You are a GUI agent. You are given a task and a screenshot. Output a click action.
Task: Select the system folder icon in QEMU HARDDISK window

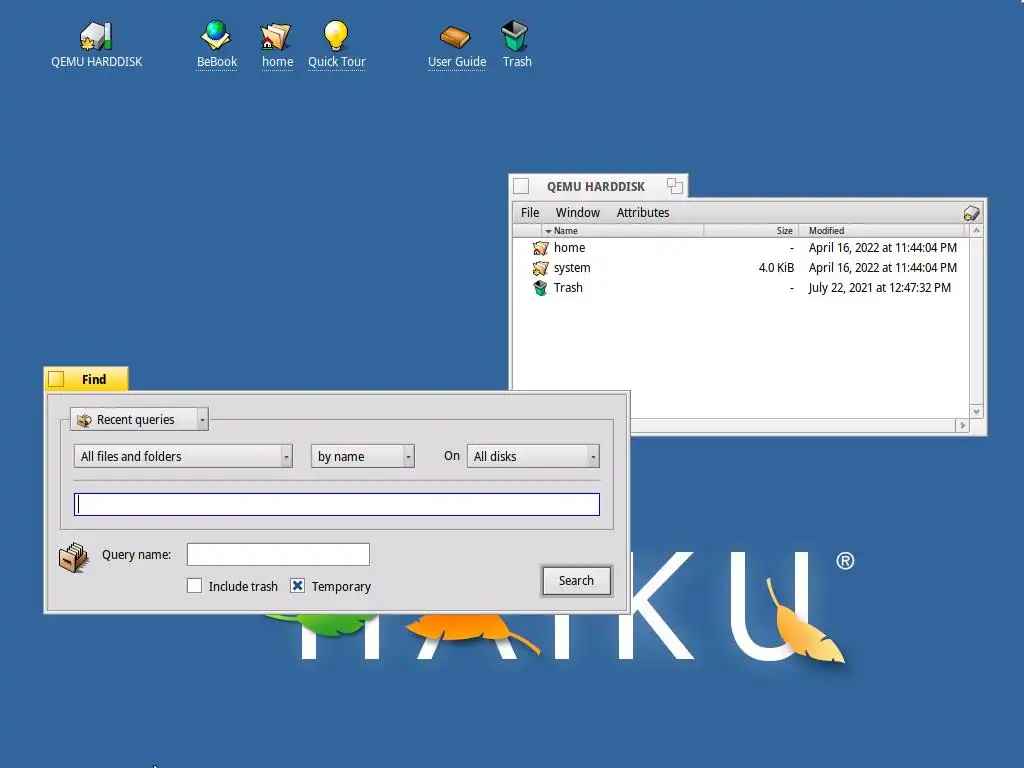541,268
